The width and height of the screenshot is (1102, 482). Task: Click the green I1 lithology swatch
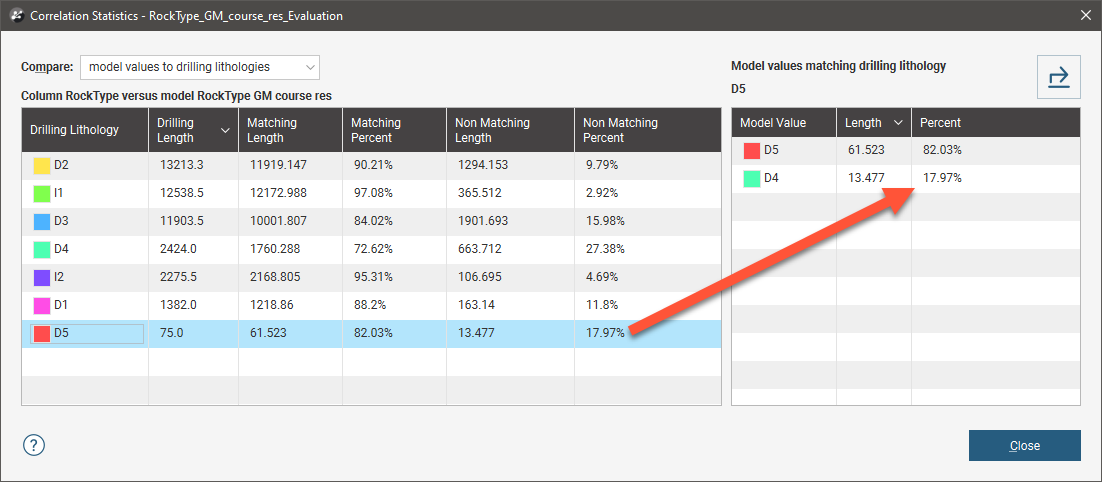tap(41, 193)
